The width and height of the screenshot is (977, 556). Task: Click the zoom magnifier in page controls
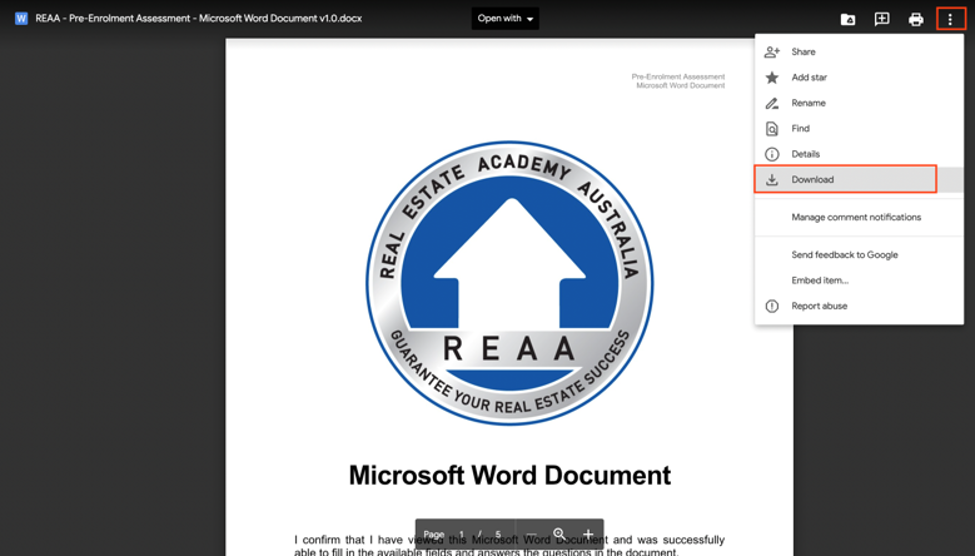(x=560, y=534)
